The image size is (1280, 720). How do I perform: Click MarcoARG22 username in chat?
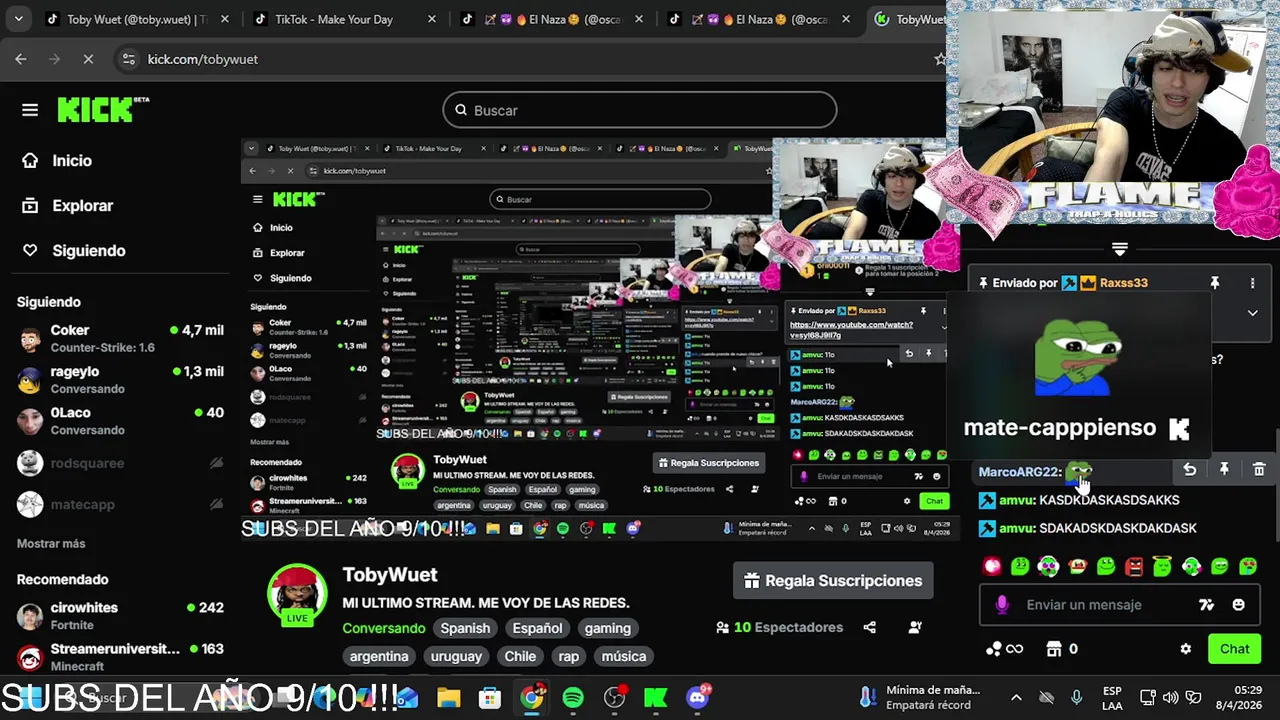[1019, 471]
